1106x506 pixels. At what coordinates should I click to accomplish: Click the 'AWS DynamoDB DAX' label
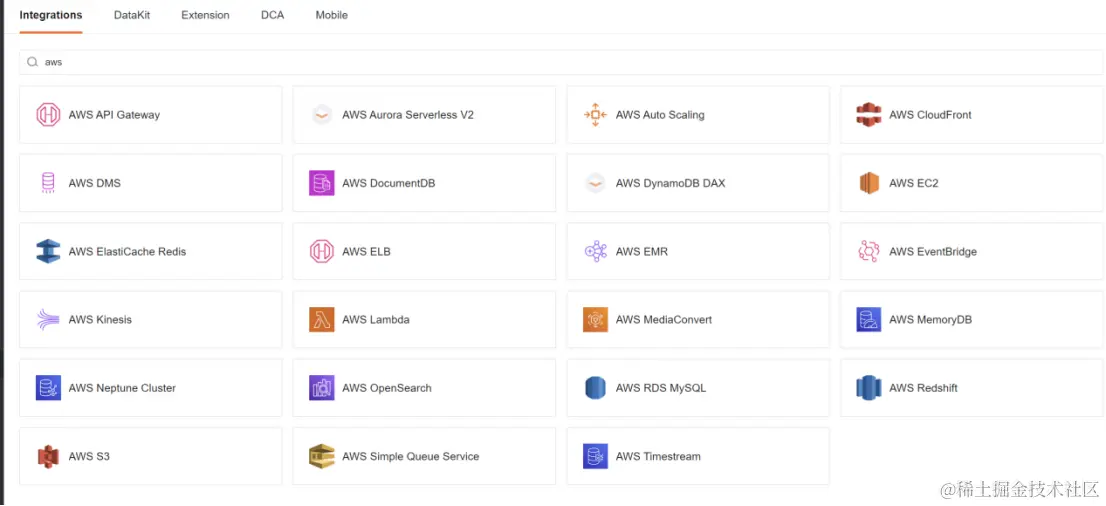(670, 183)
